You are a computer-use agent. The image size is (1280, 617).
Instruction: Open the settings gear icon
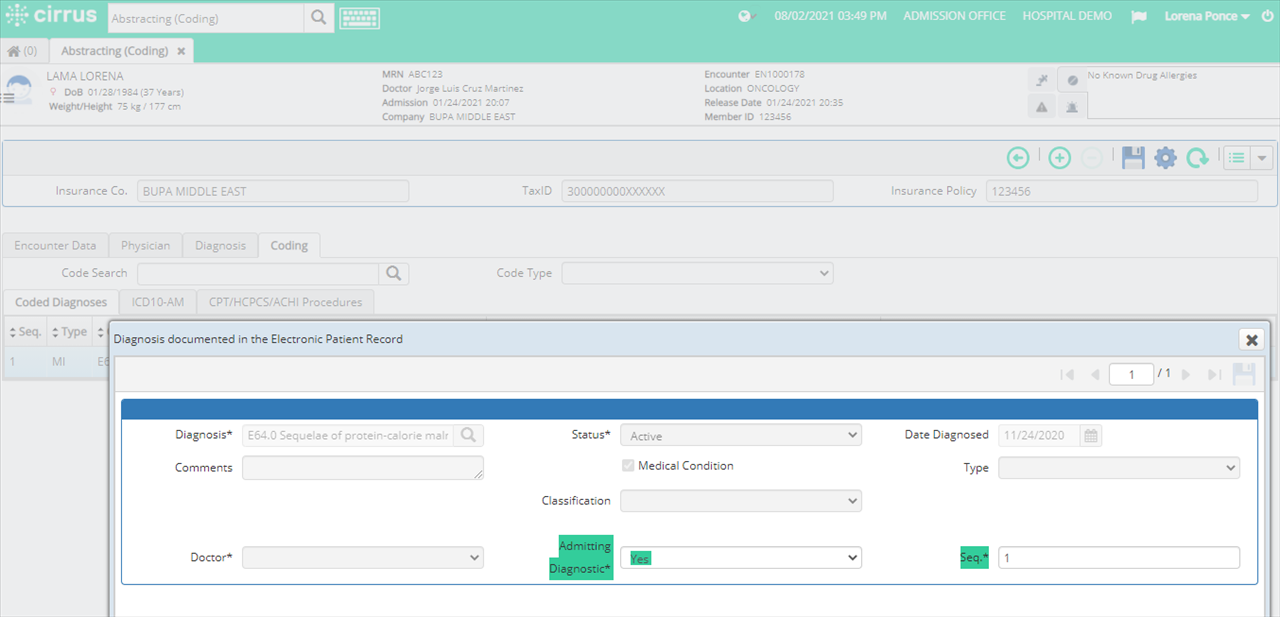point(1165,158)
